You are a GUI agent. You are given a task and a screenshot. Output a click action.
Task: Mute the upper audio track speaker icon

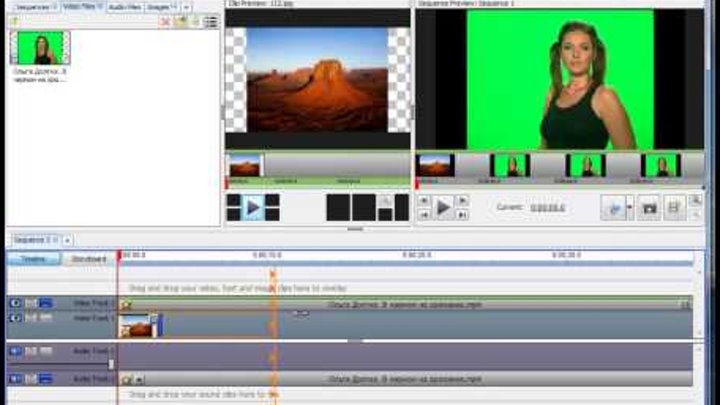point(15,351)
